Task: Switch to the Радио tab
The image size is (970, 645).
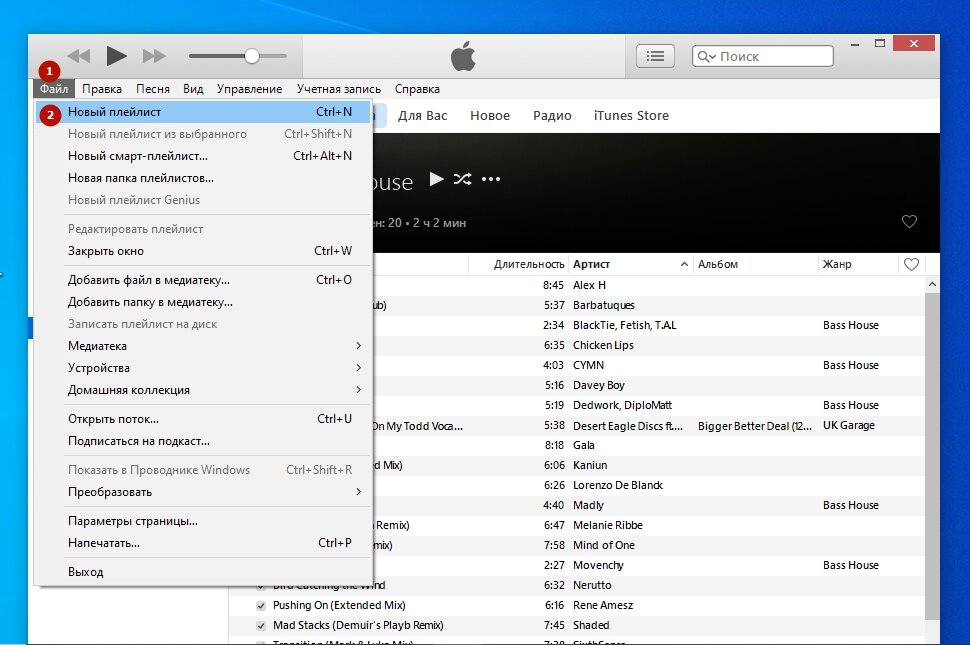Action: [x=552, y=116]
